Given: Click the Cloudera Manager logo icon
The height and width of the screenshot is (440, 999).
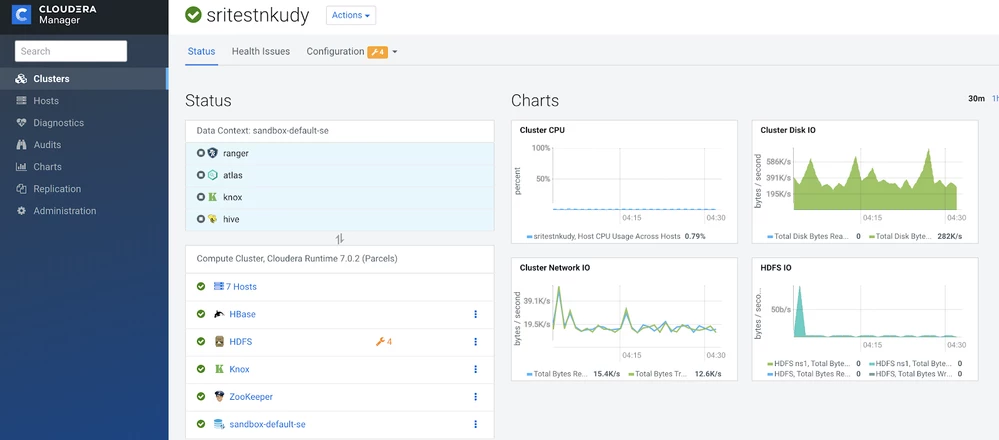Looking at the screenshot, I should [22, 14].
